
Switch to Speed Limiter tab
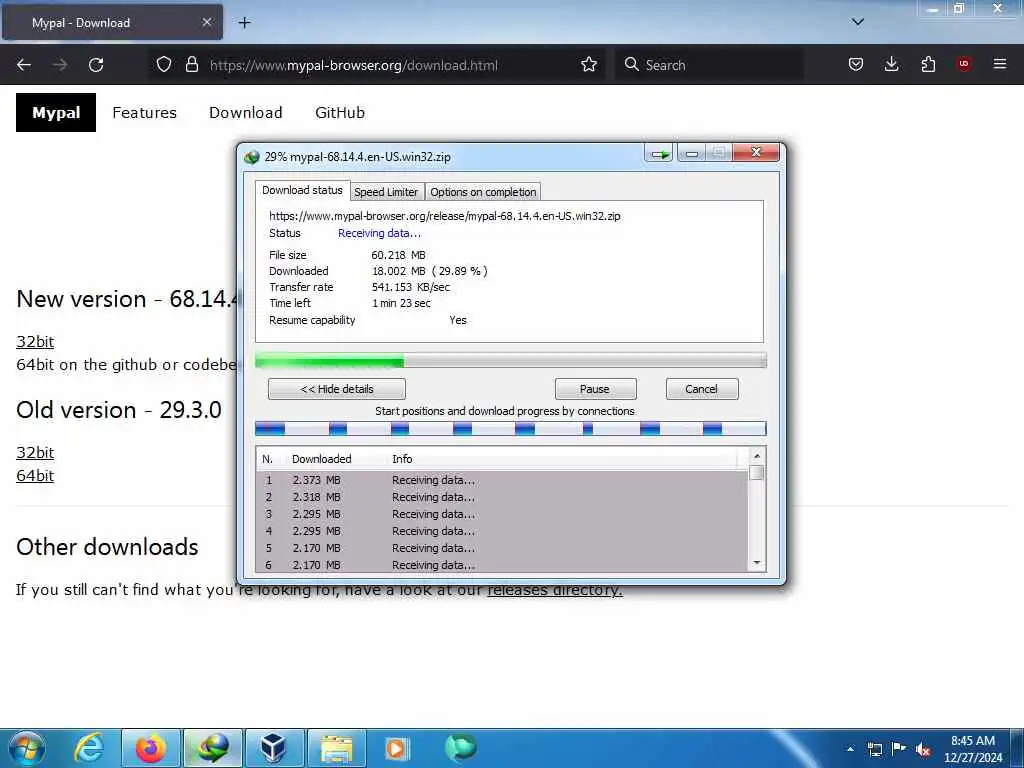click(386, 192)
